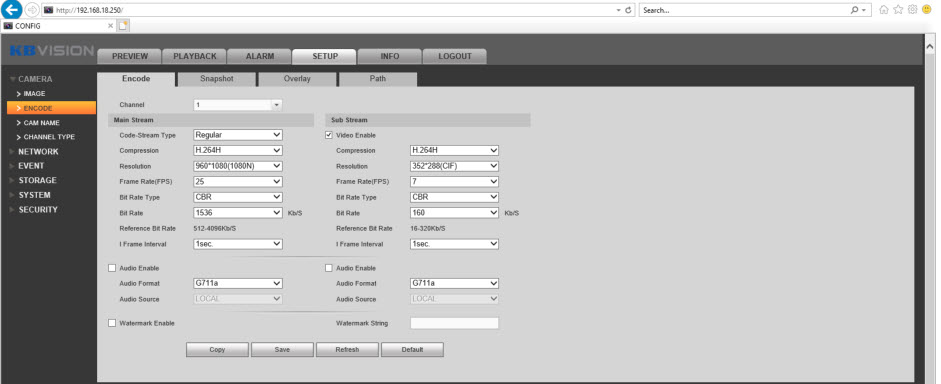This screenshot has width=941, height=384.
Task: Open the Channel dropdown
Action: (238, 105)
